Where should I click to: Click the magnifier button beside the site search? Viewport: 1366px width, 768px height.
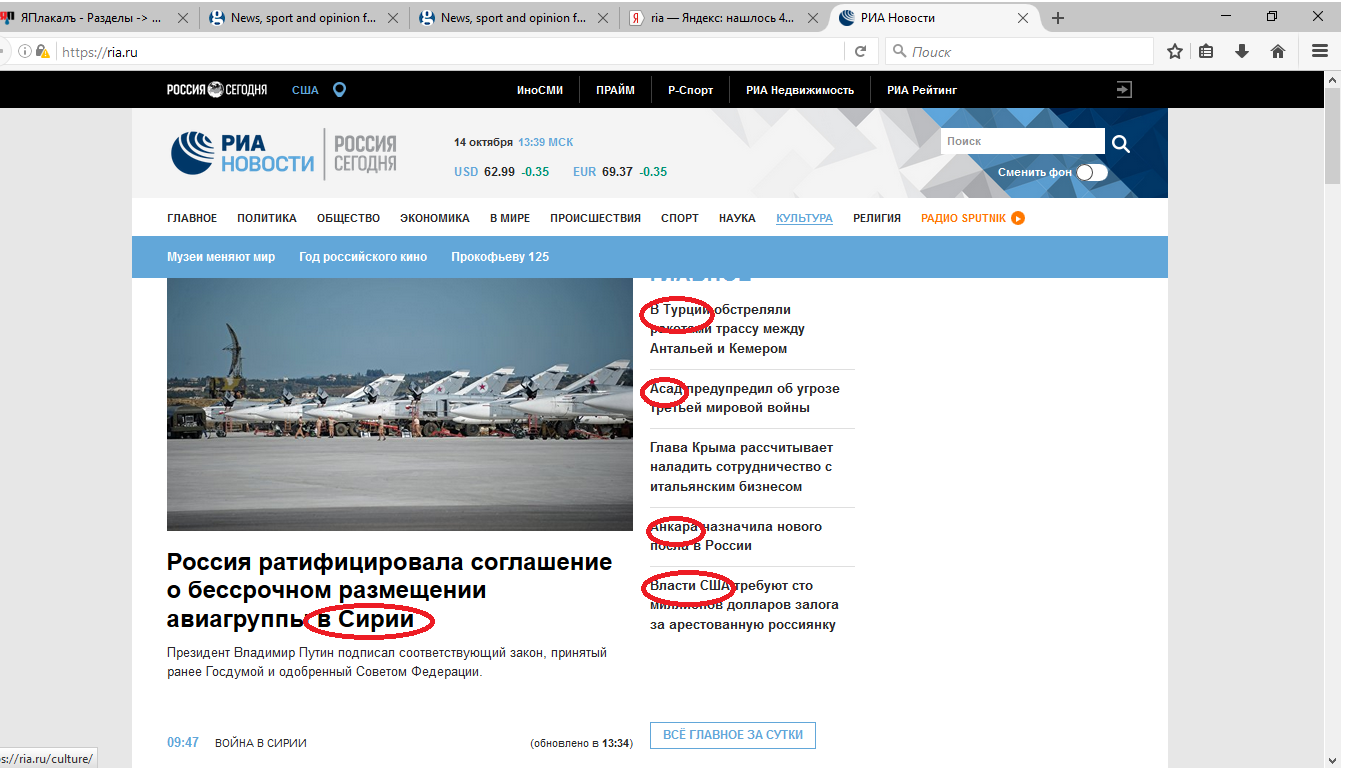point(1121,144)
